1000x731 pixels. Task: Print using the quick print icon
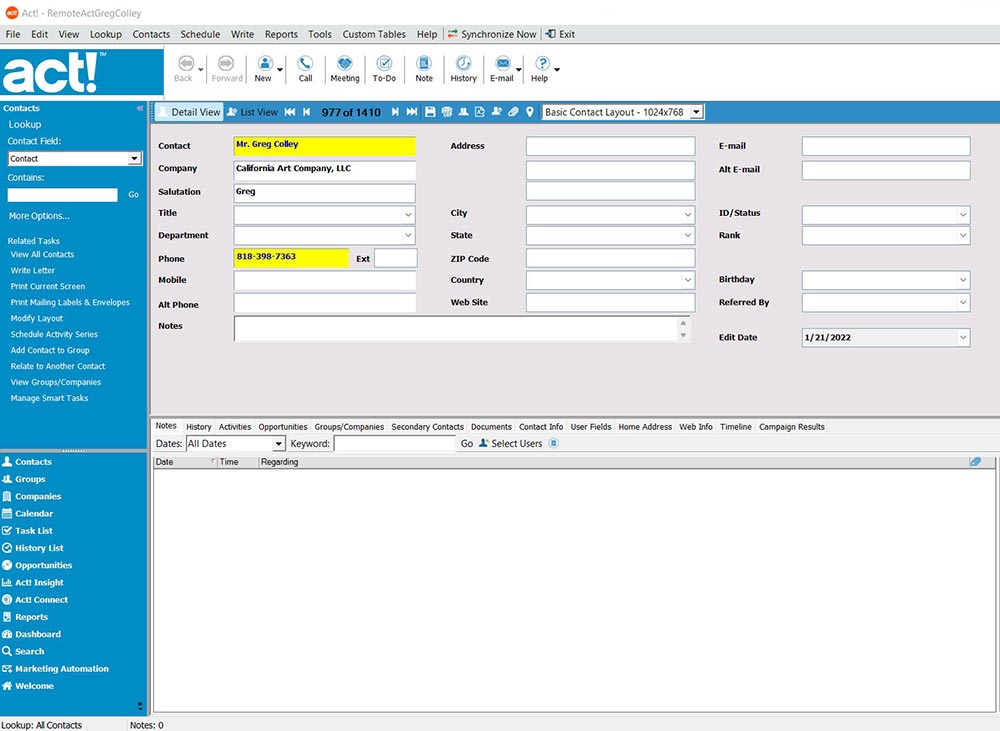447,112
